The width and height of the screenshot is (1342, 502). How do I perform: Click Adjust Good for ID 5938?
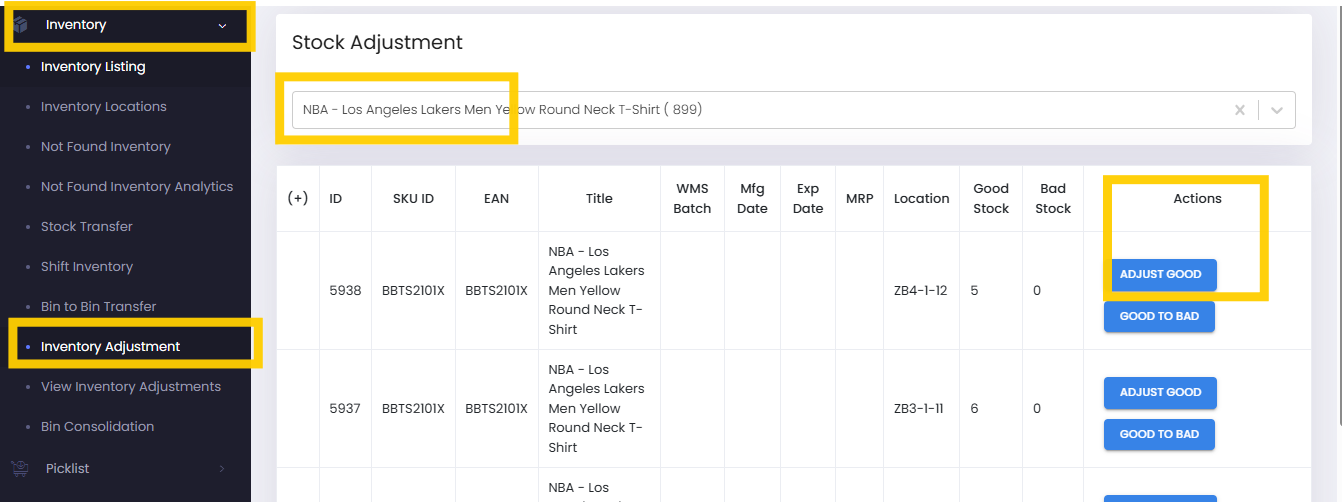(1160, 275)
